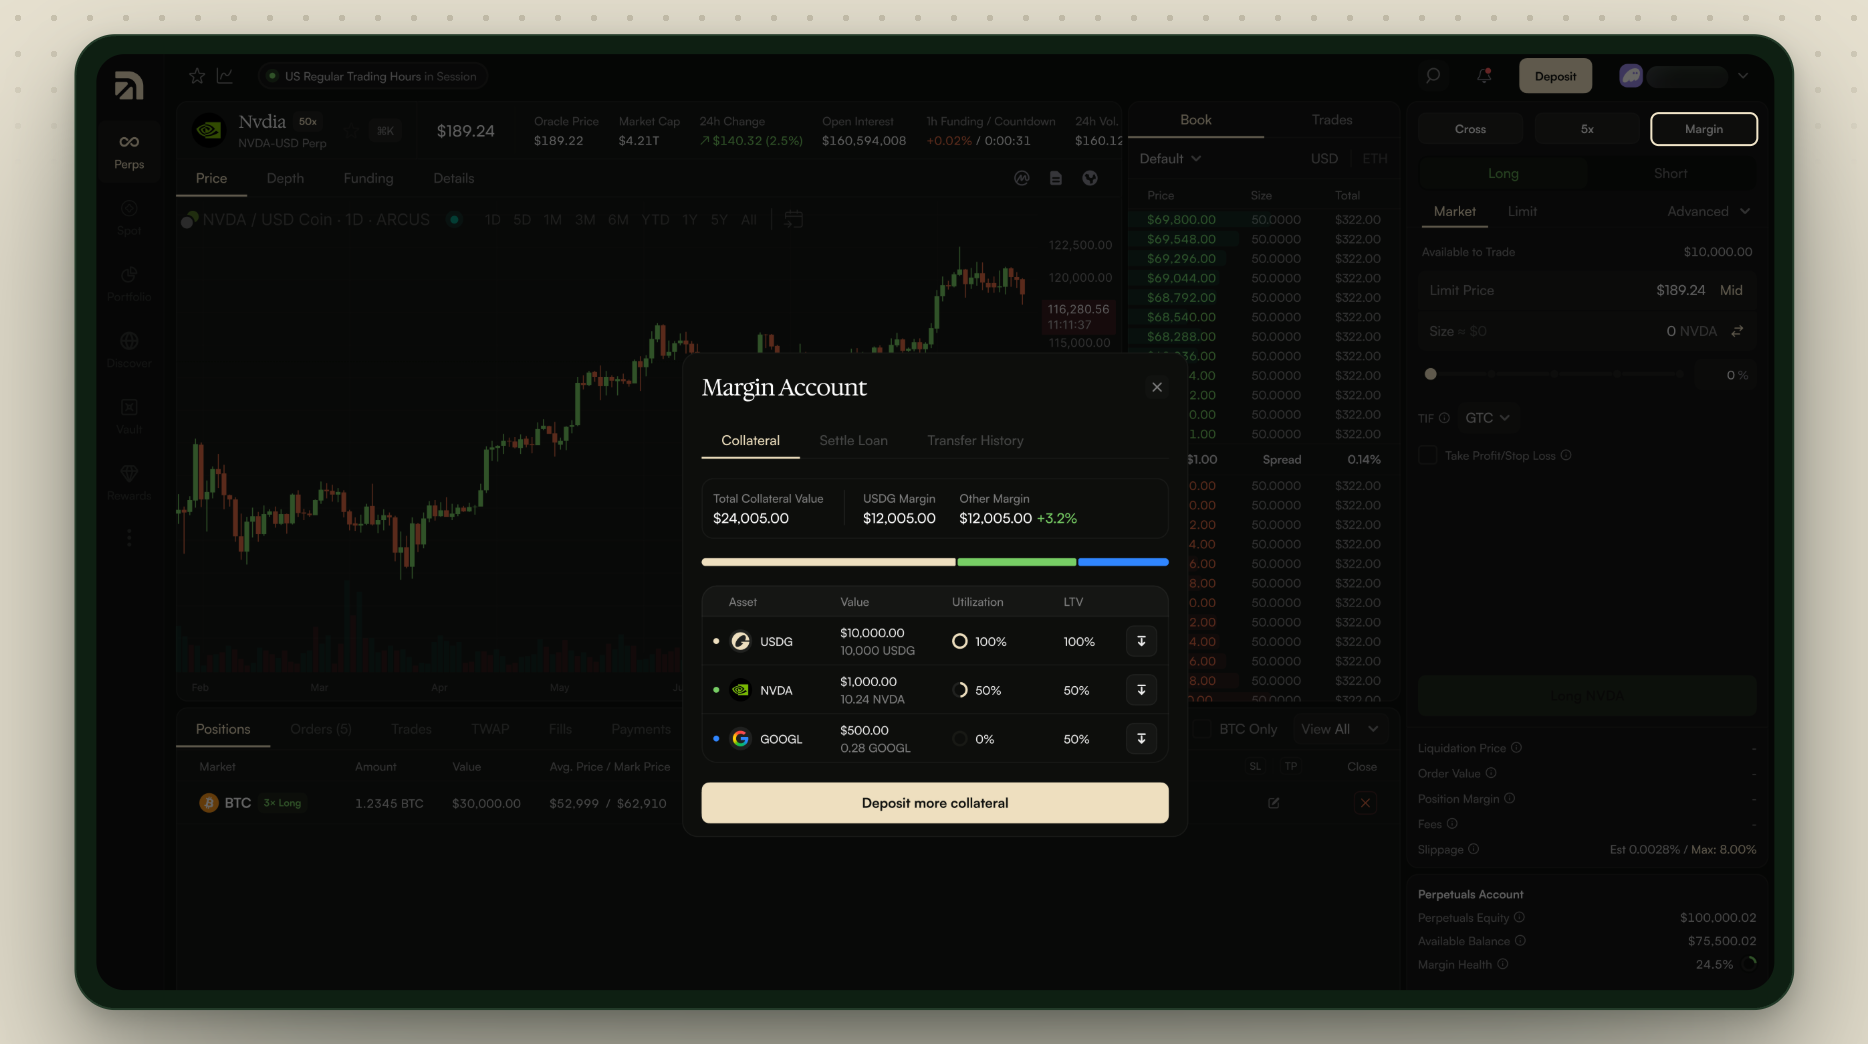
Task: Switch to Settle Loan tab
Action: pyautogui.click(x=853, y=440)
